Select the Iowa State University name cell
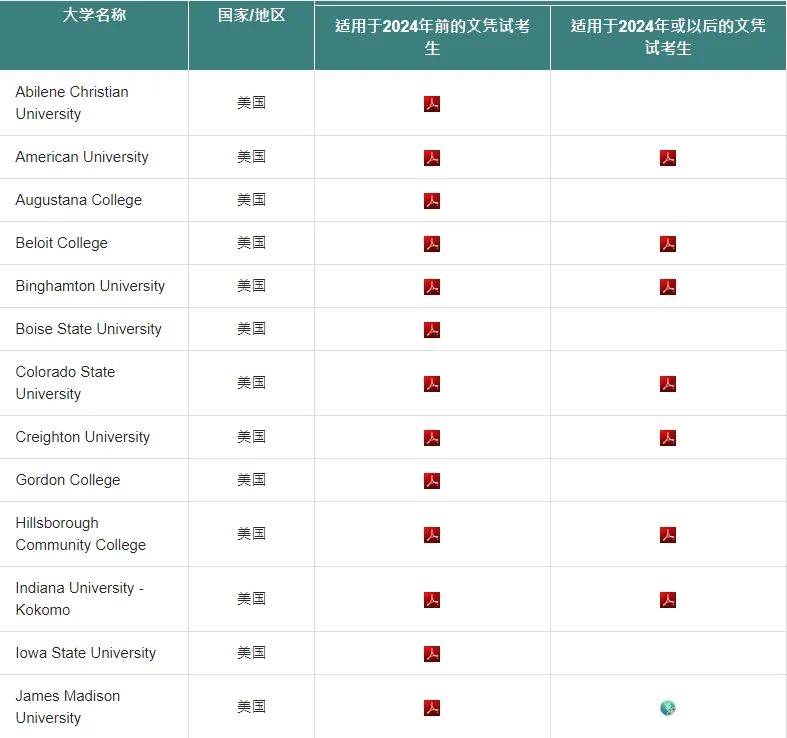The height and width of the screenshot is (738, 787). click(x=94, y=653)
